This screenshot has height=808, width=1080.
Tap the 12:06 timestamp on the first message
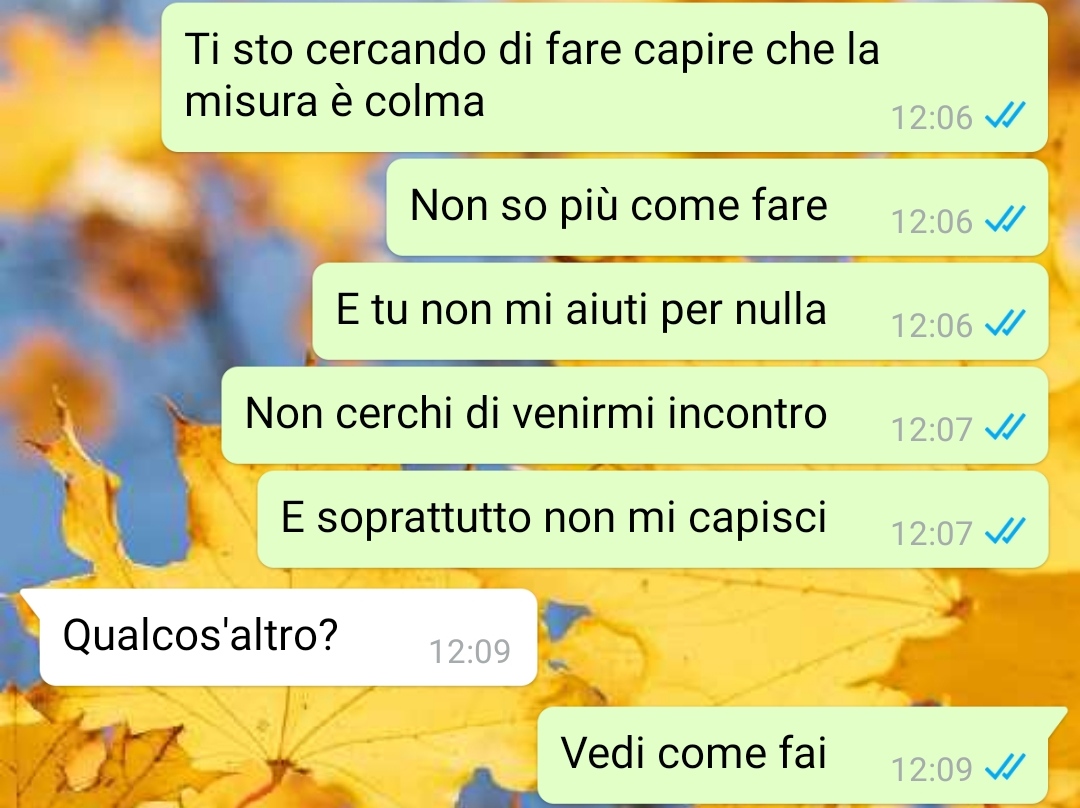click(x=931, y=118)
